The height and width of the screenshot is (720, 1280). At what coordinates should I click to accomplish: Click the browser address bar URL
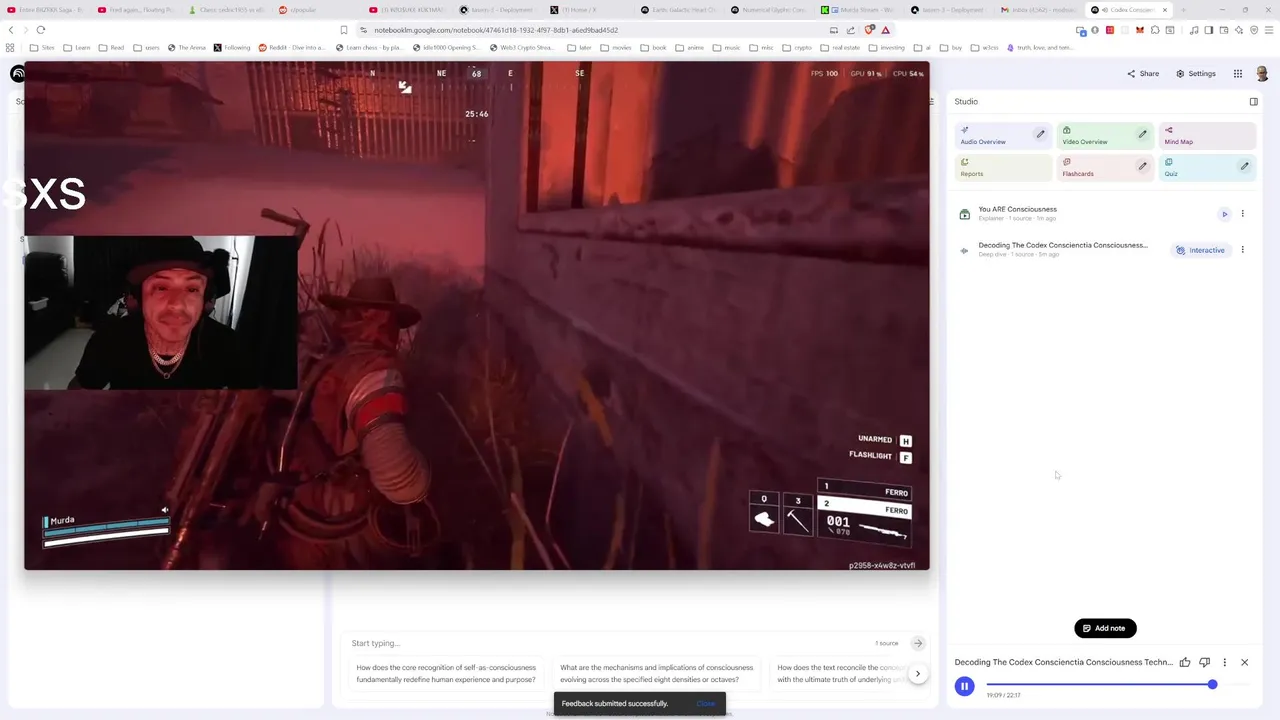[x=496, y=30]
